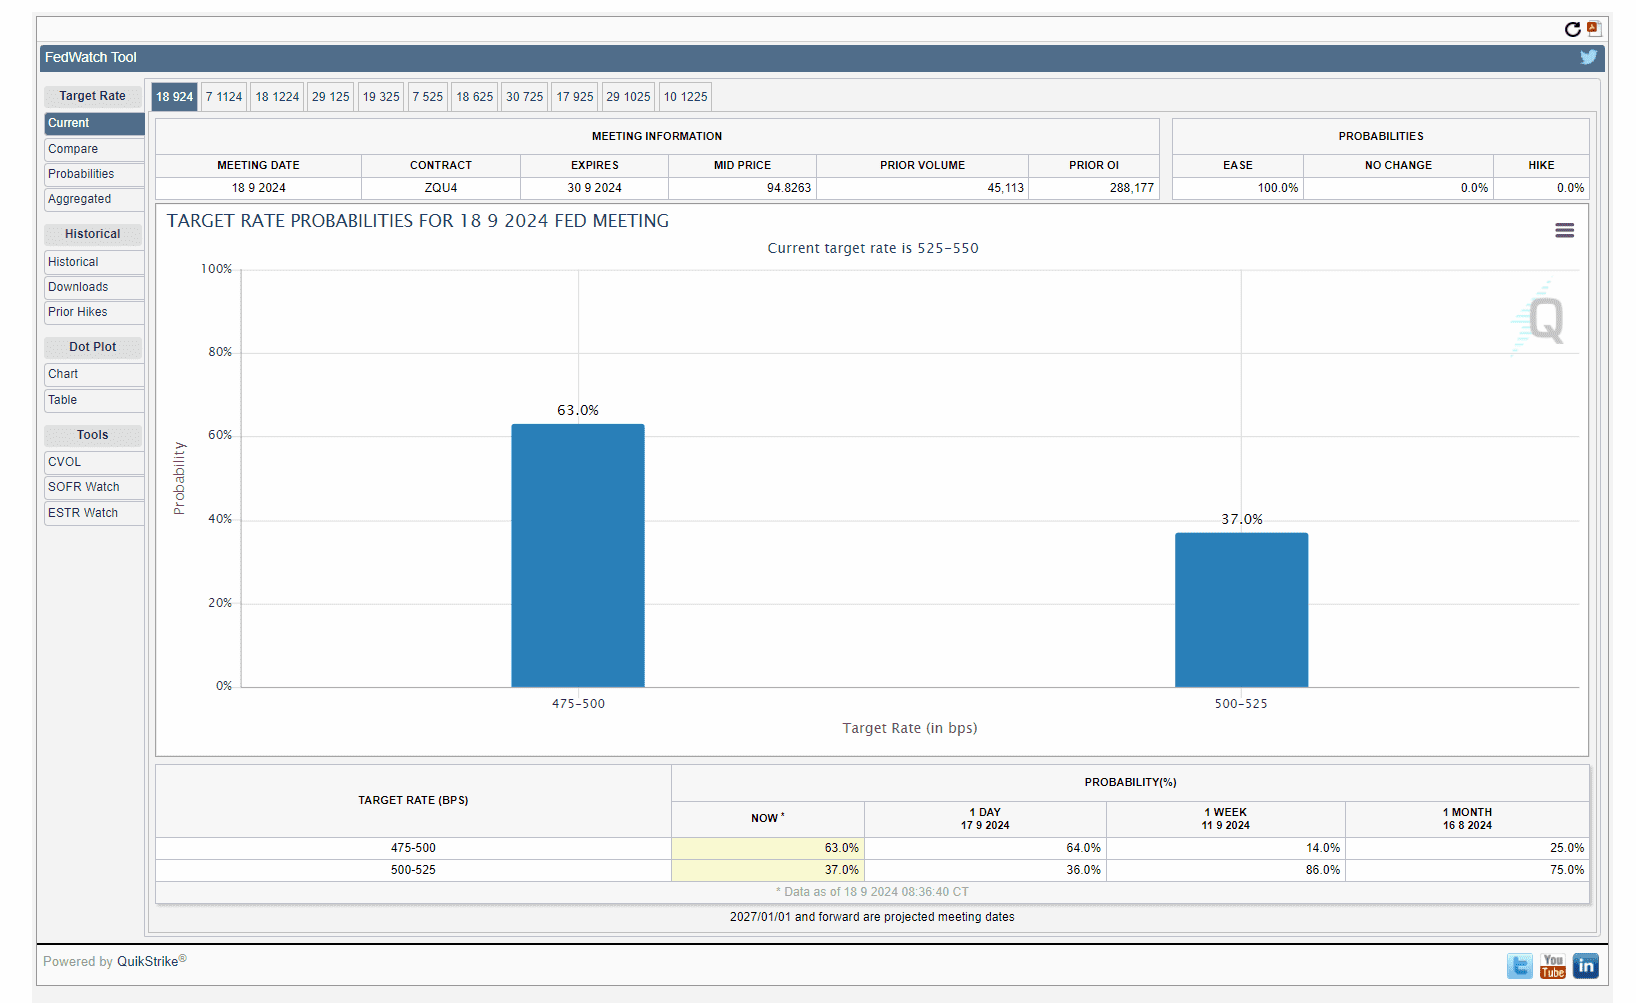The height and width of the screenshot is (1003, 1636).
Task: Select Aggregated in the sidebar
Action: point(80,199)
